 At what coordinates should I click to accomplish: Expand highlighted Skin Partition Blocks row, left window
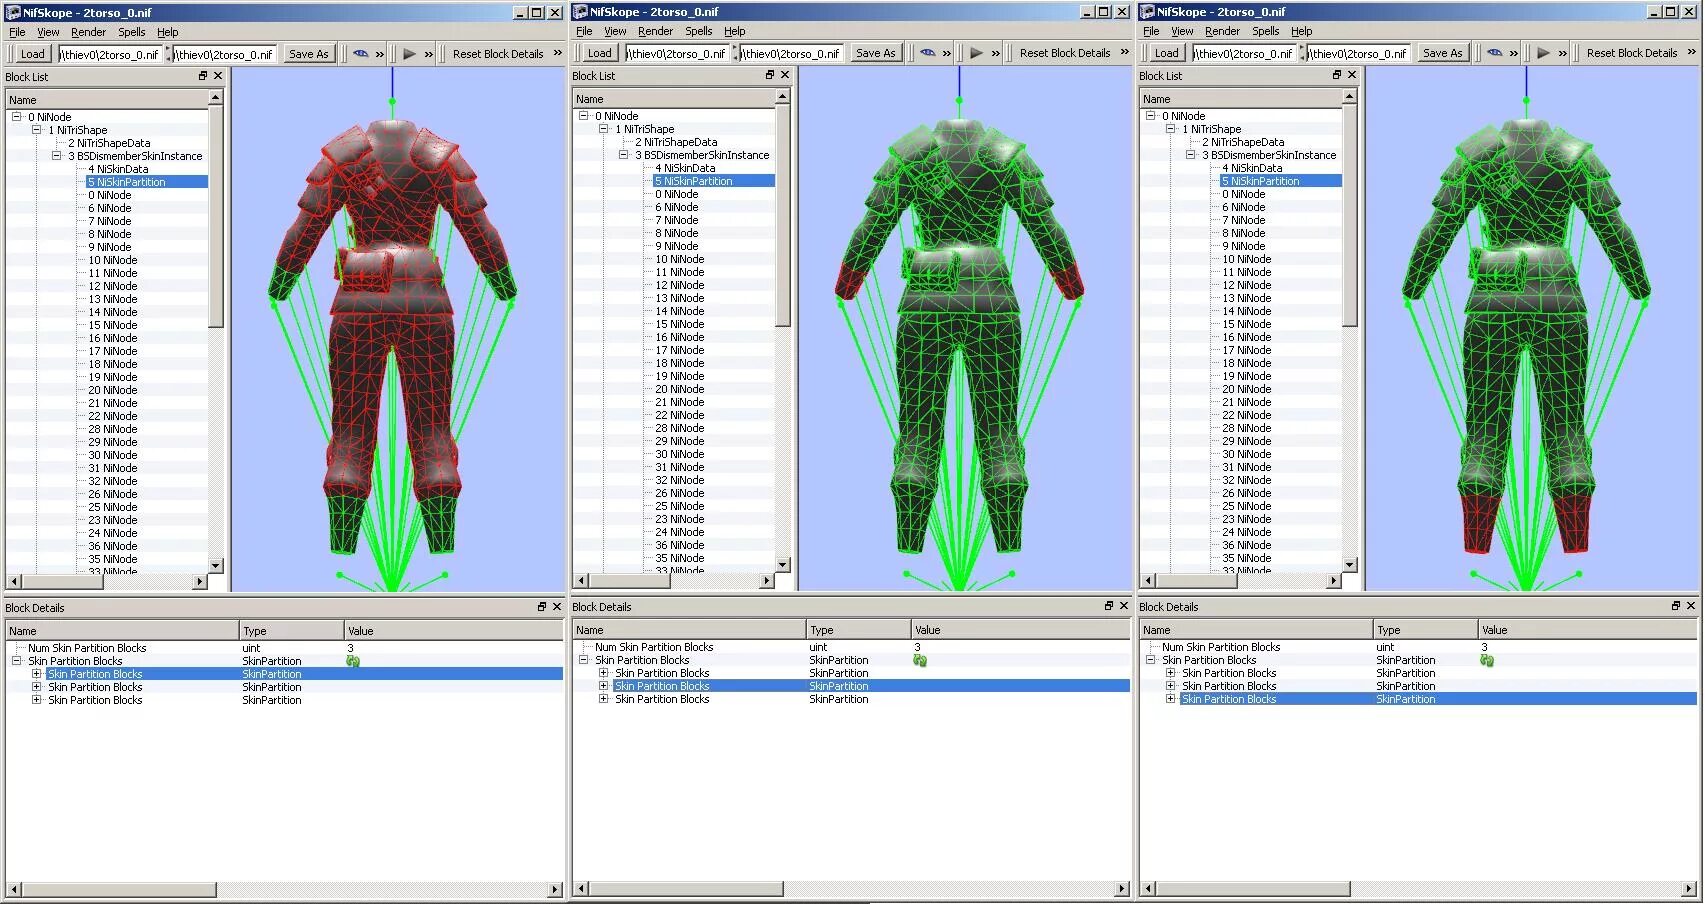pos(37,674)
